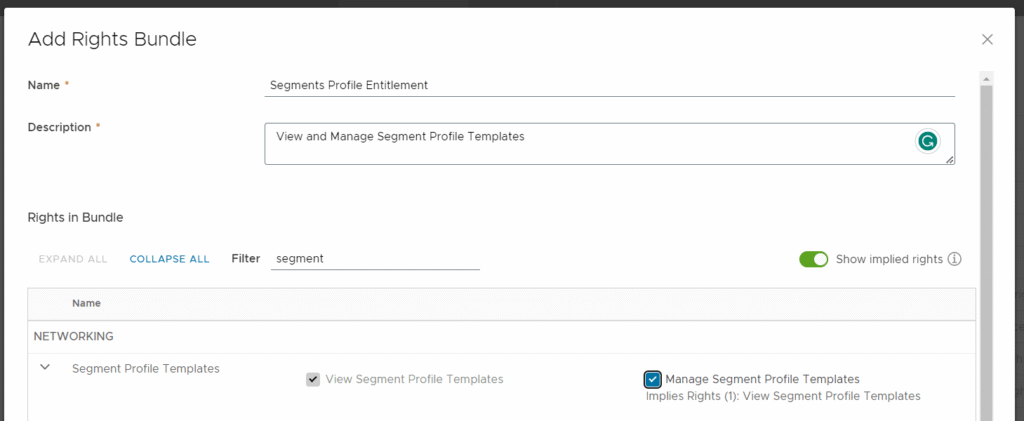Viewport: 1024px width, 421px height.
Task: Click the View Segment Profile Templates checkbox
Action: [x=313, y=379]
